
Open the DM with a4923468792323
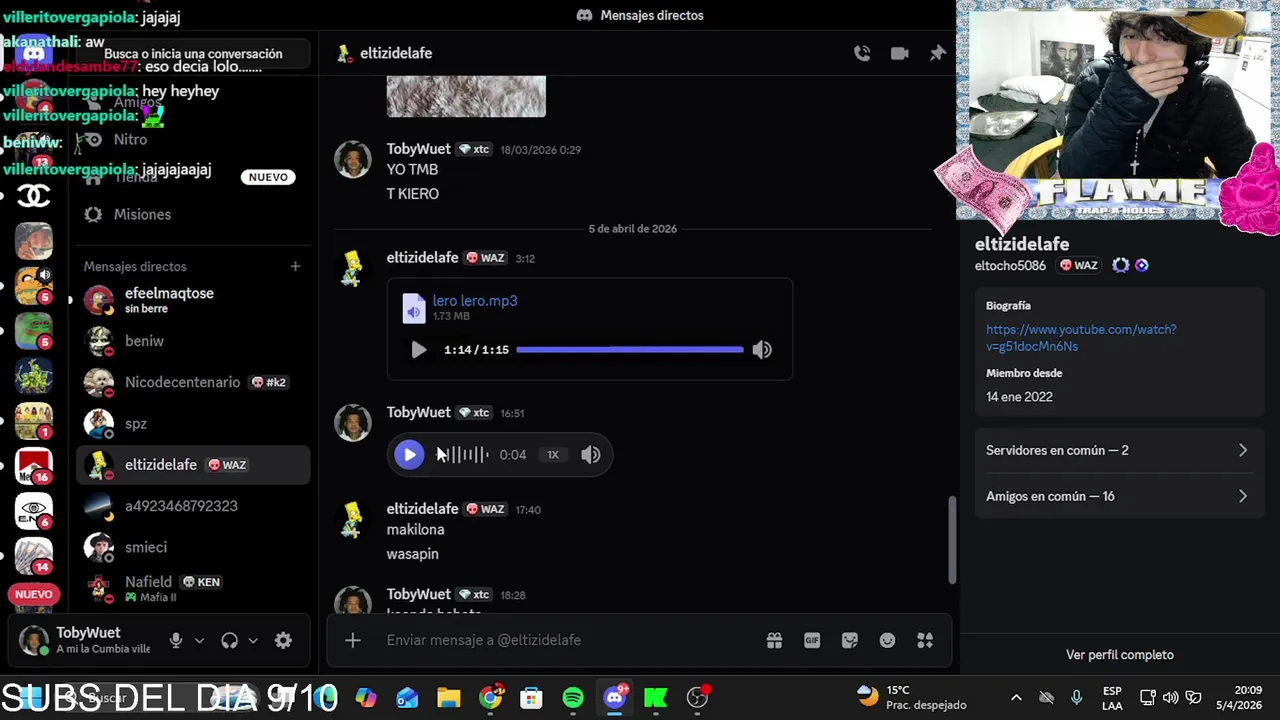[193, 506]
